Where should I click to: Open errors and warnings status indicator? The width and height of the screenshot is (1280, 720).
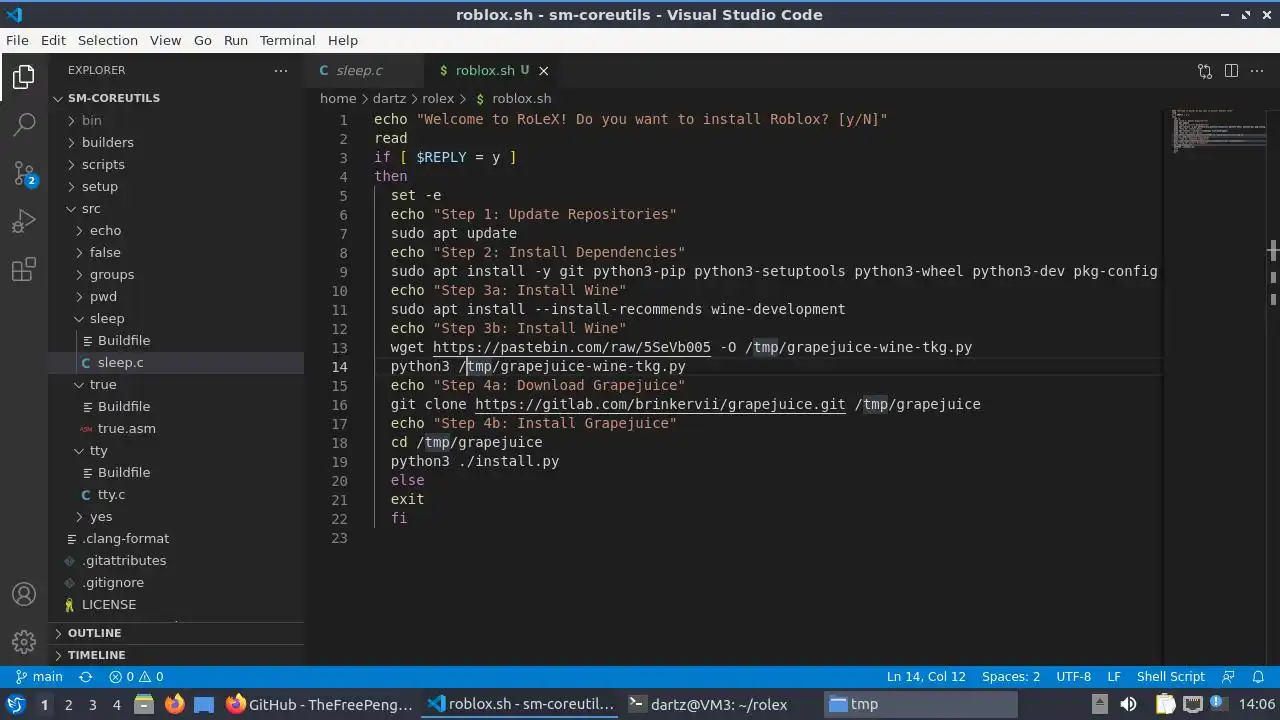click(136, 677)
